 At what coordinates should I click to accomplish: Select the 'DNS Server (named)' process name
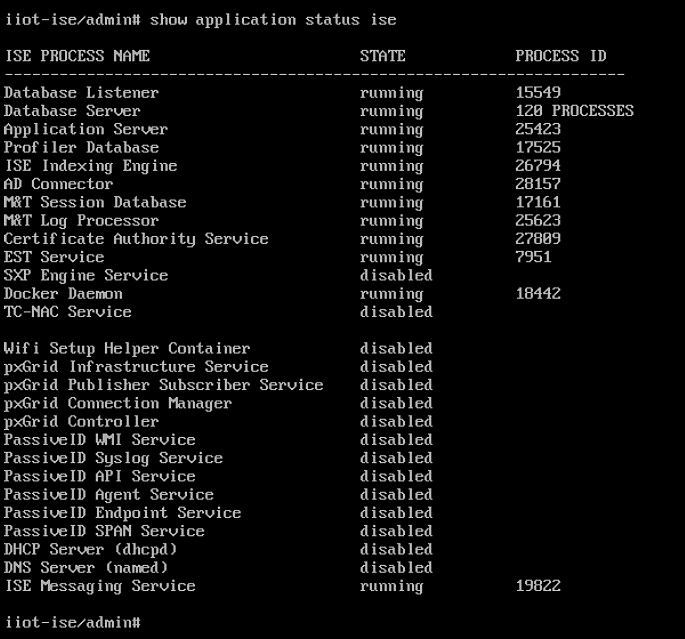(x=86, y=568)
